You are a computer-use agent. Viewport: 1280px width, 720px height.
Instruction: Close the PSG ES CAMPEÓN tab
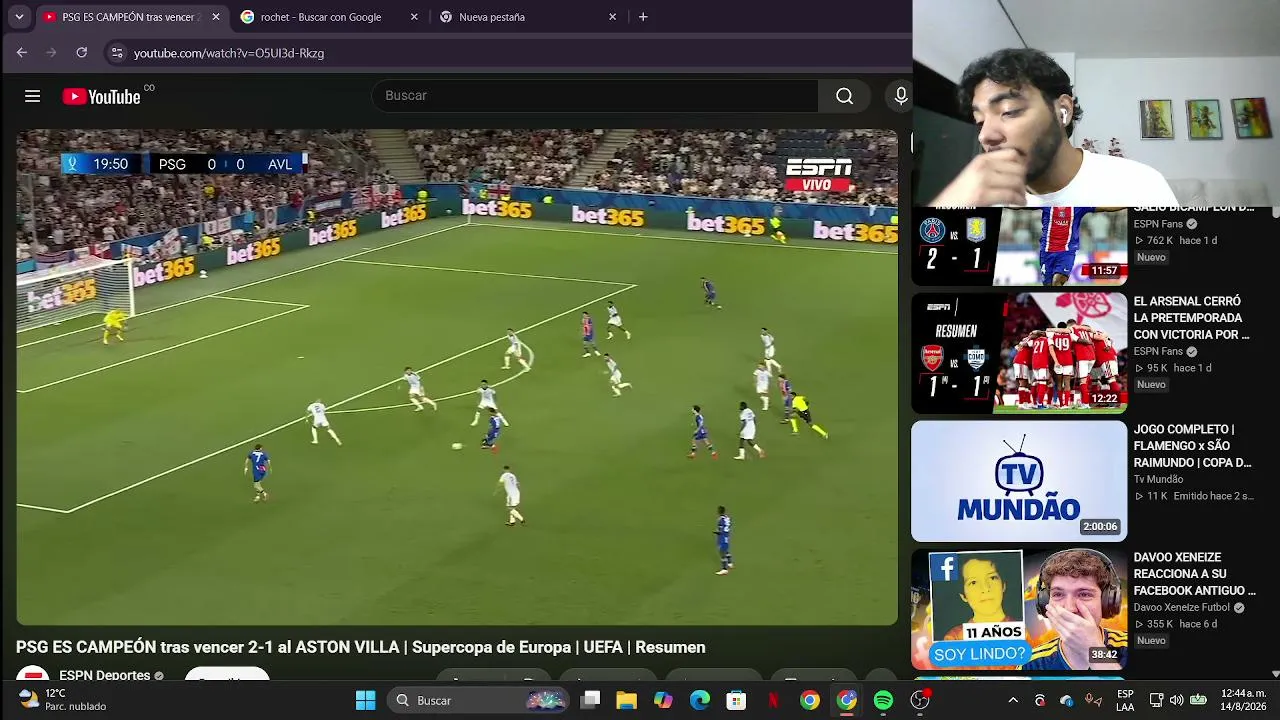(215, 17)
